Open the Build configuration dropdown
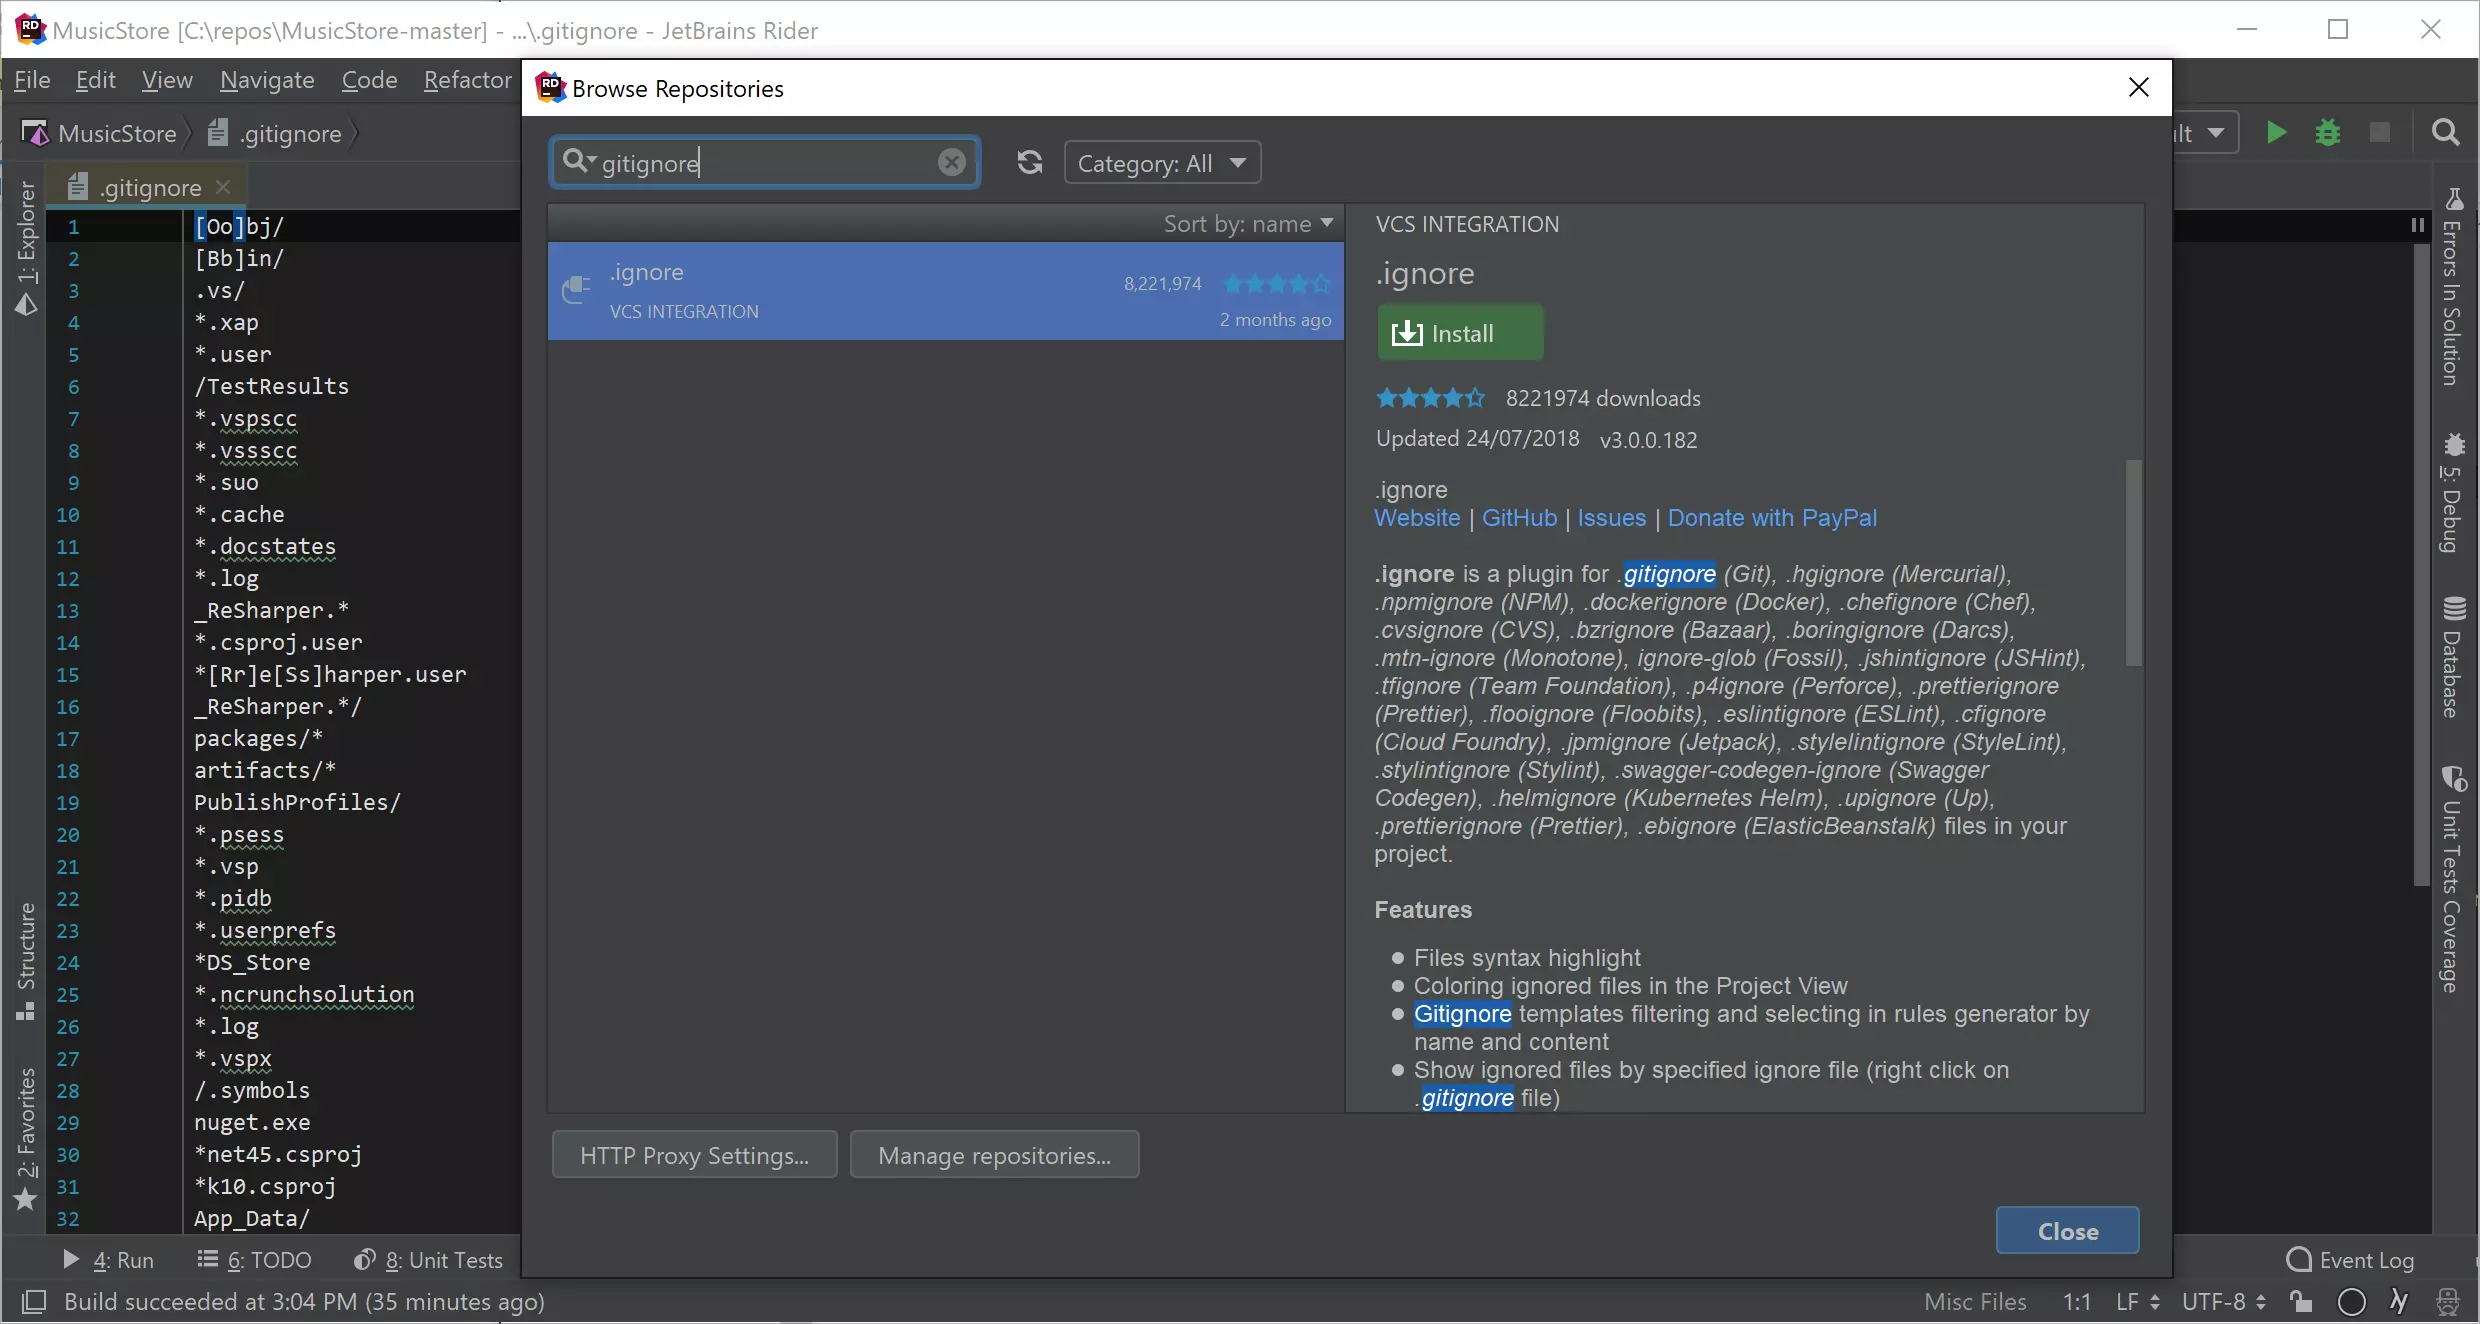 (2214, 131)
